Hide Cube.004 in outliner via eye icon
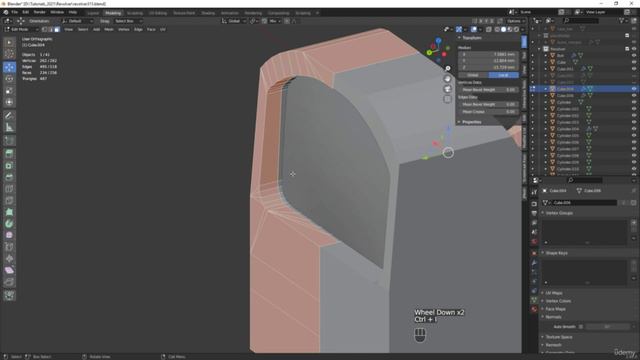Screen dimensions: 640x360 click(634, 89)
